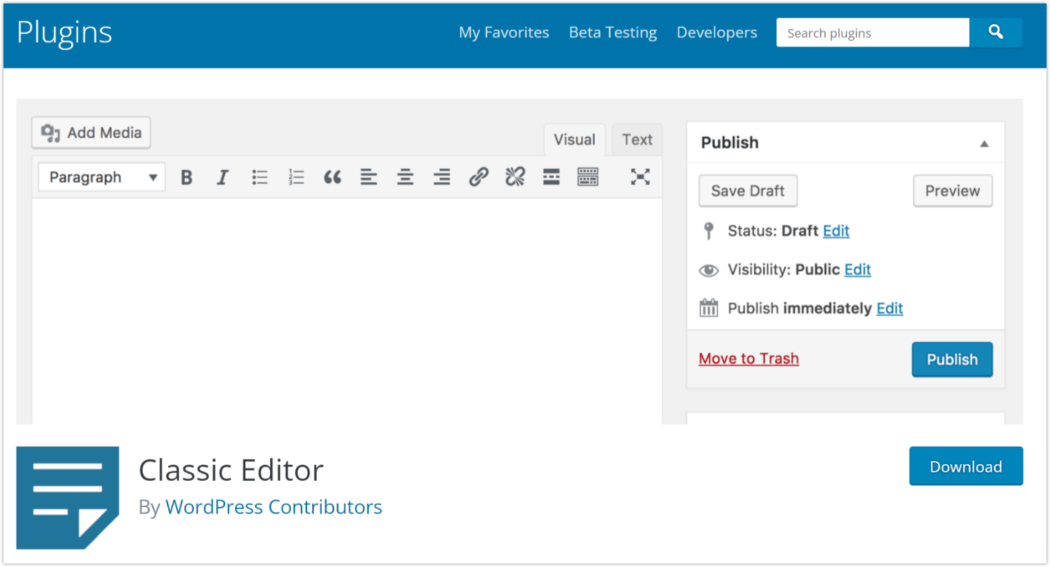Switch to the Text editor tab
This screenshot has width=1050, height=567.
(x=637, y=140)
